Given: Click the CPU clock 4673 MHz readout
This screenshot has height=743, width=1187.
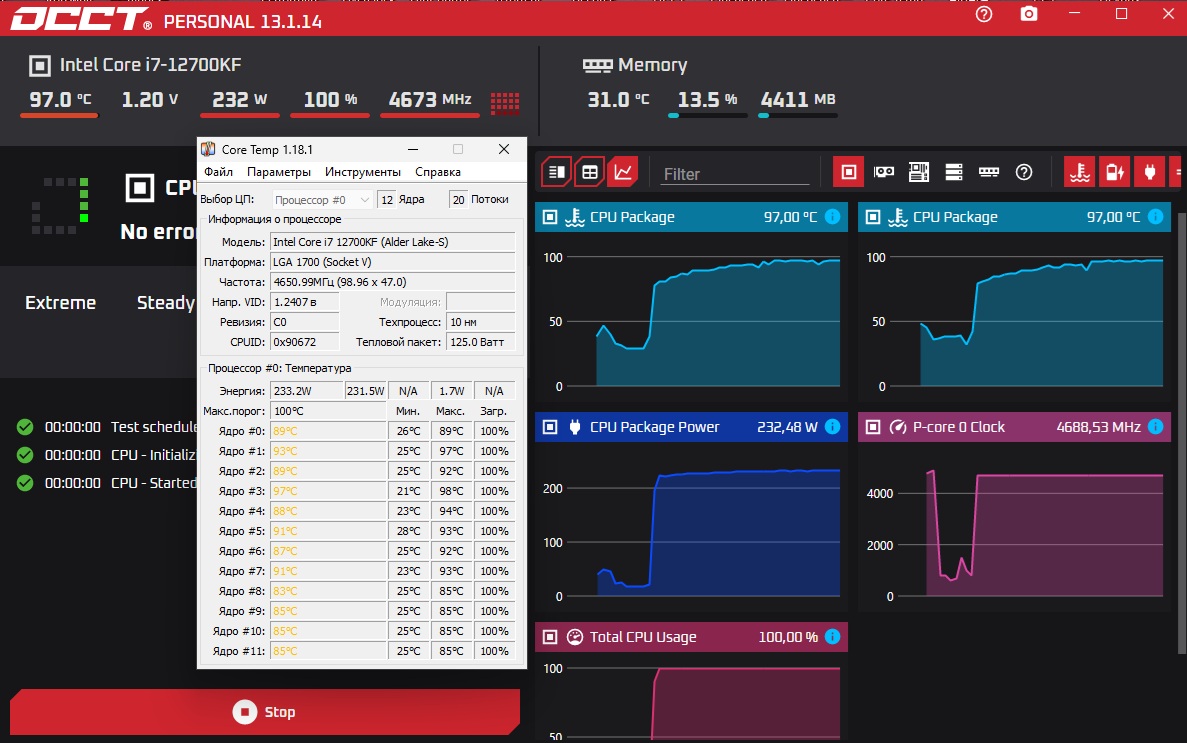Looking at the screenshot, I should (x=430, y=100).
